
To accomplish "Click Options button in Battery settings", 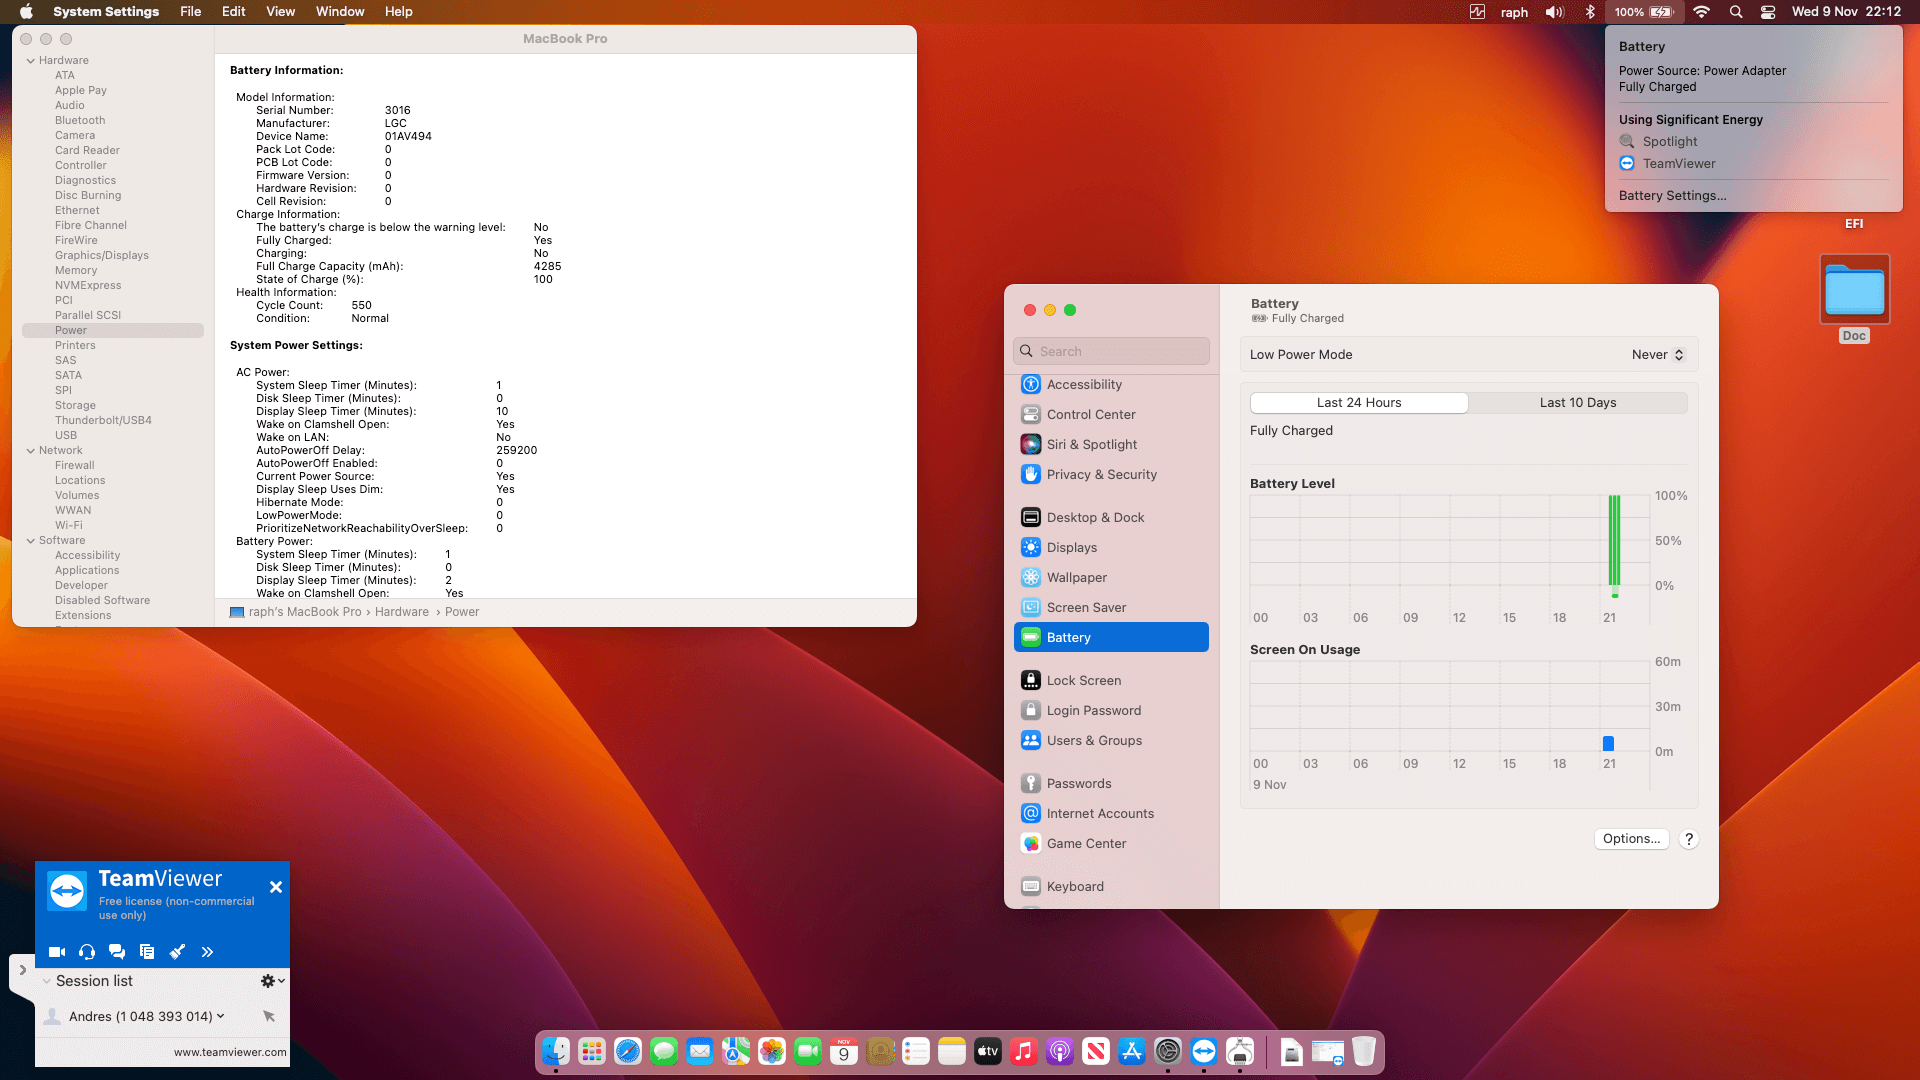I will point(1631,839).
